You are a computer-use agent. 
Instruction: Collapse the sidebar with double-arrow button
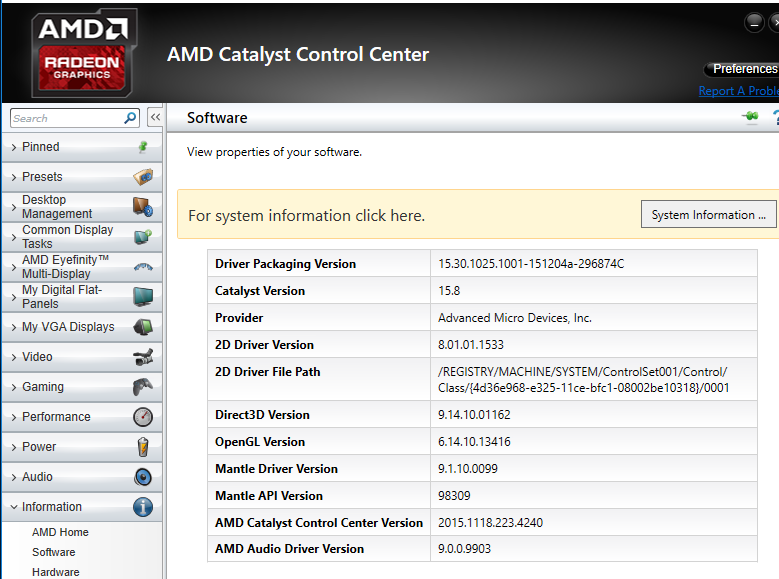pos(156,117)
